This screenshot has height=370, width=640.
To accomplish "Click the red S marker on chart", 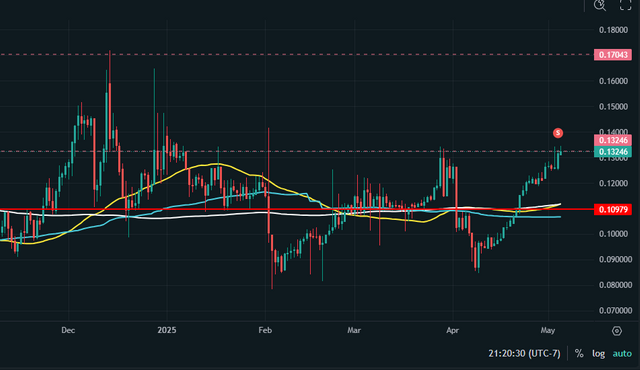I will [558, 133].
